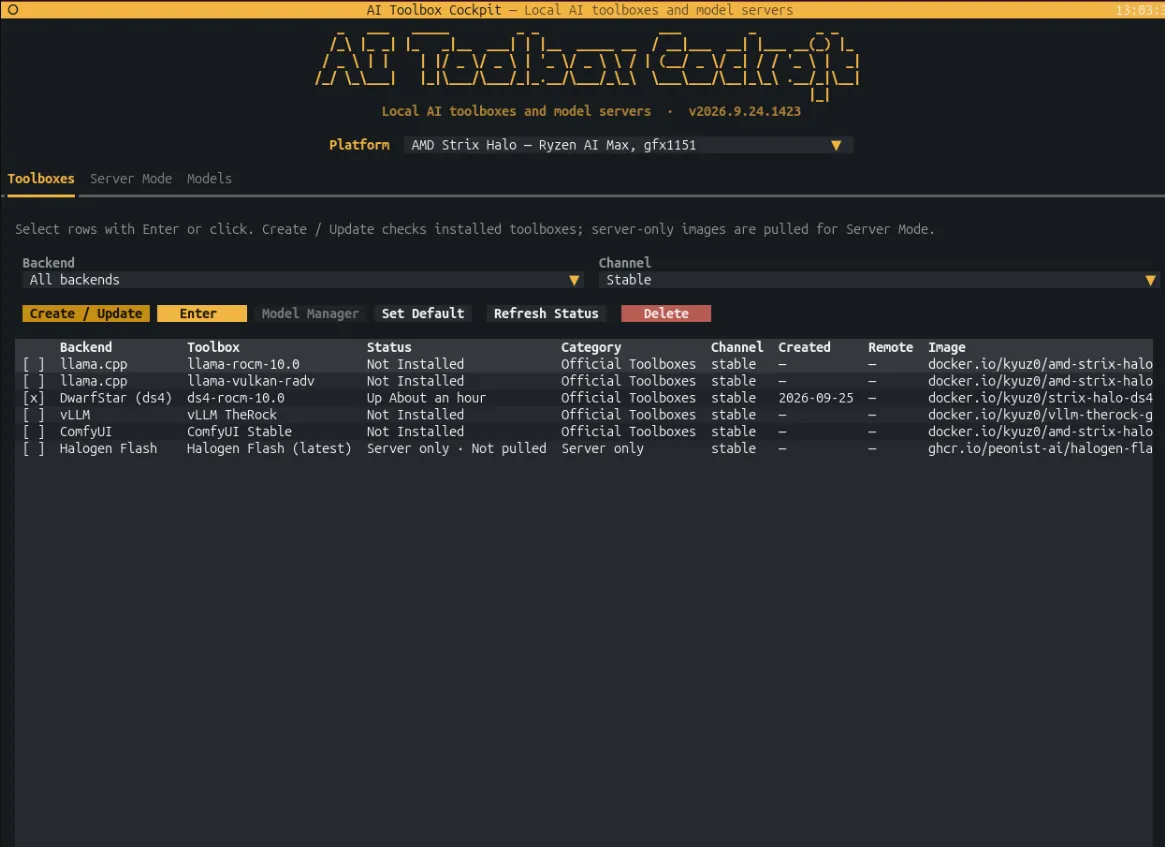1165x847 pixels.
Task: Open the All backends selector
Action: point(302,280)
